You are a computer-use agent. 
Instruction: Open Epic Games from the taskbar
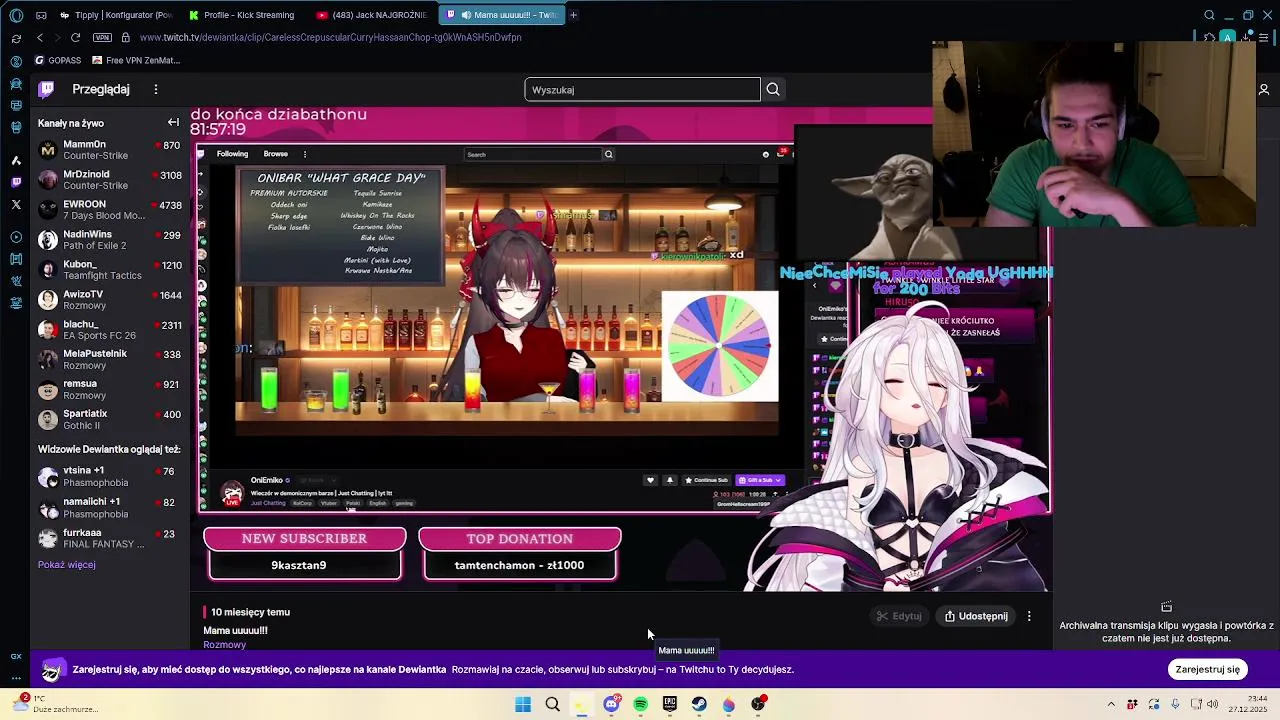tap(670, 704)
